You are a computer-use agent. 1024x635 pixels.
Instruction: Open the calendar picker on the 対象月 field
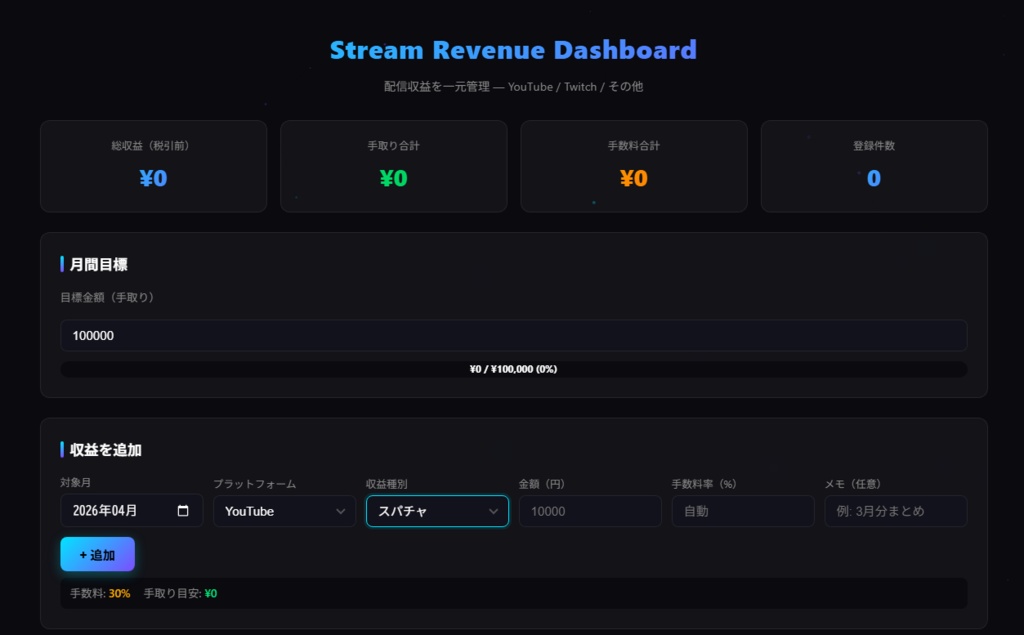tap(181, 511)
